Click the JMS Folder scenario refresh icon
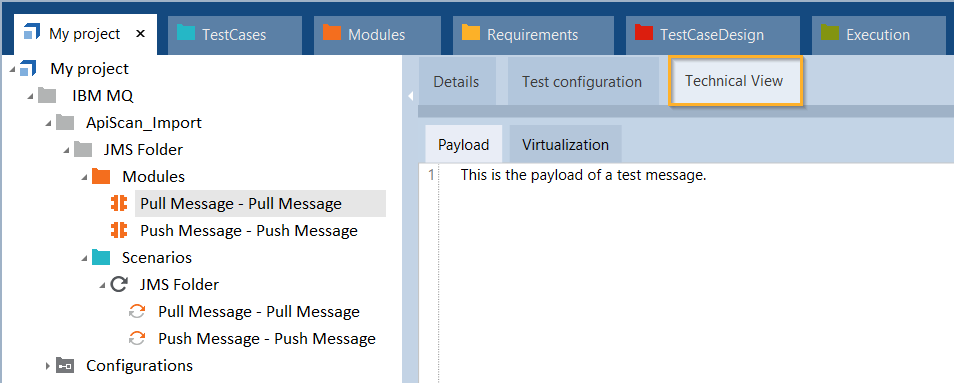The height and width of the screenshot is (383, 954). pos(119,285)
